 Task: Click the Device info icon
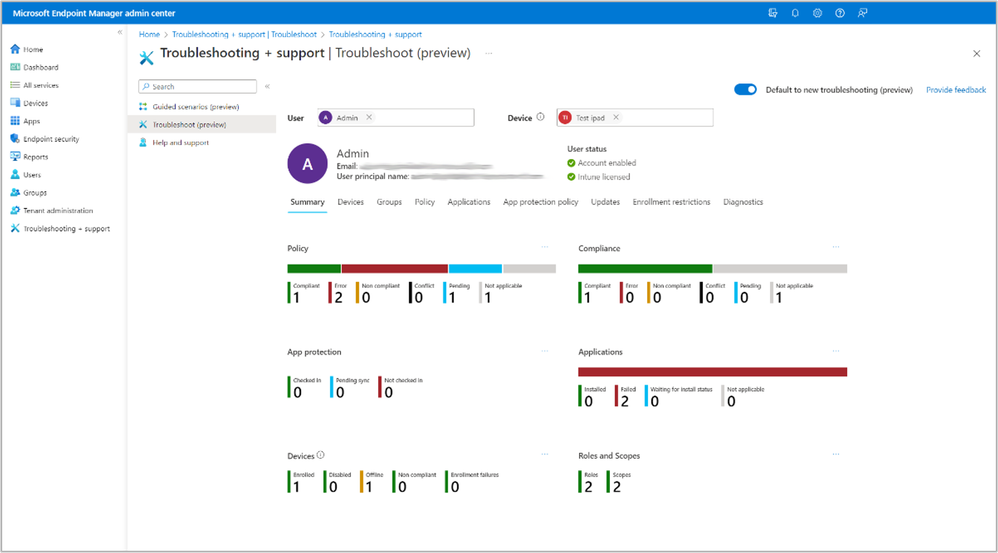pos(540,116)
